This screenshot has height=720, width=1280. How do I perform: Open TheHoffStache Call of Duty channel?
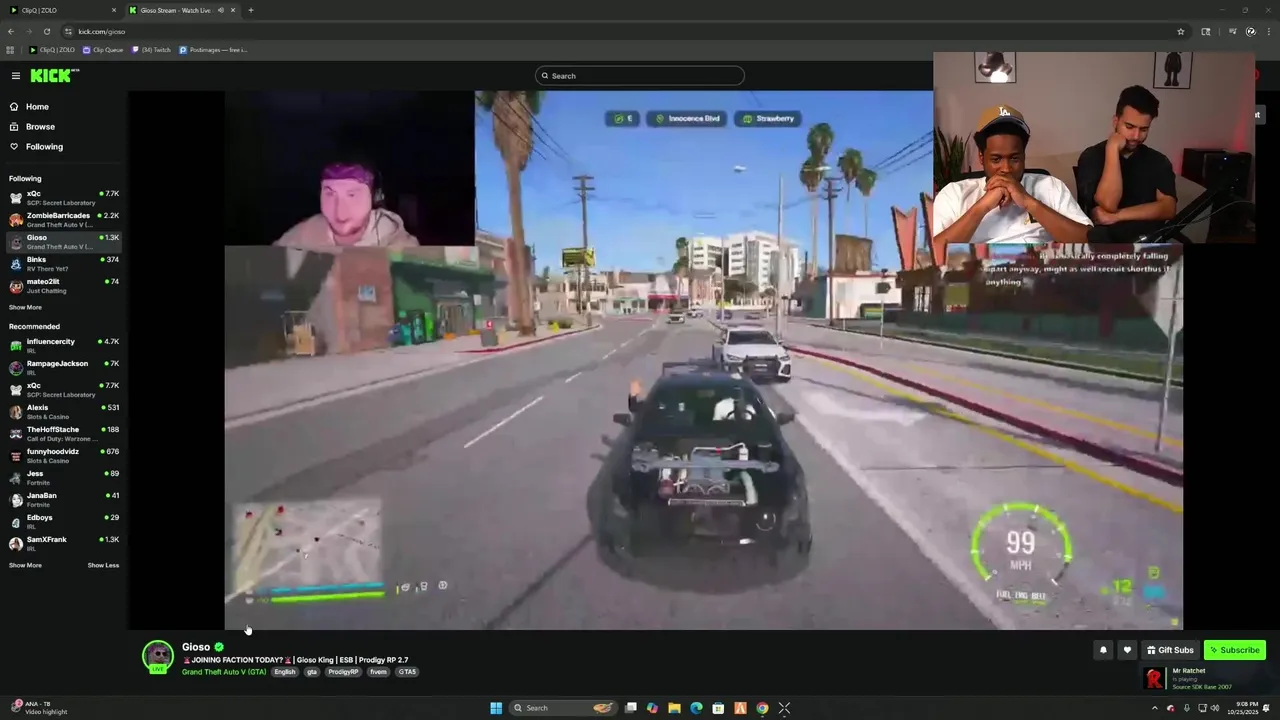tap(64, 434)
